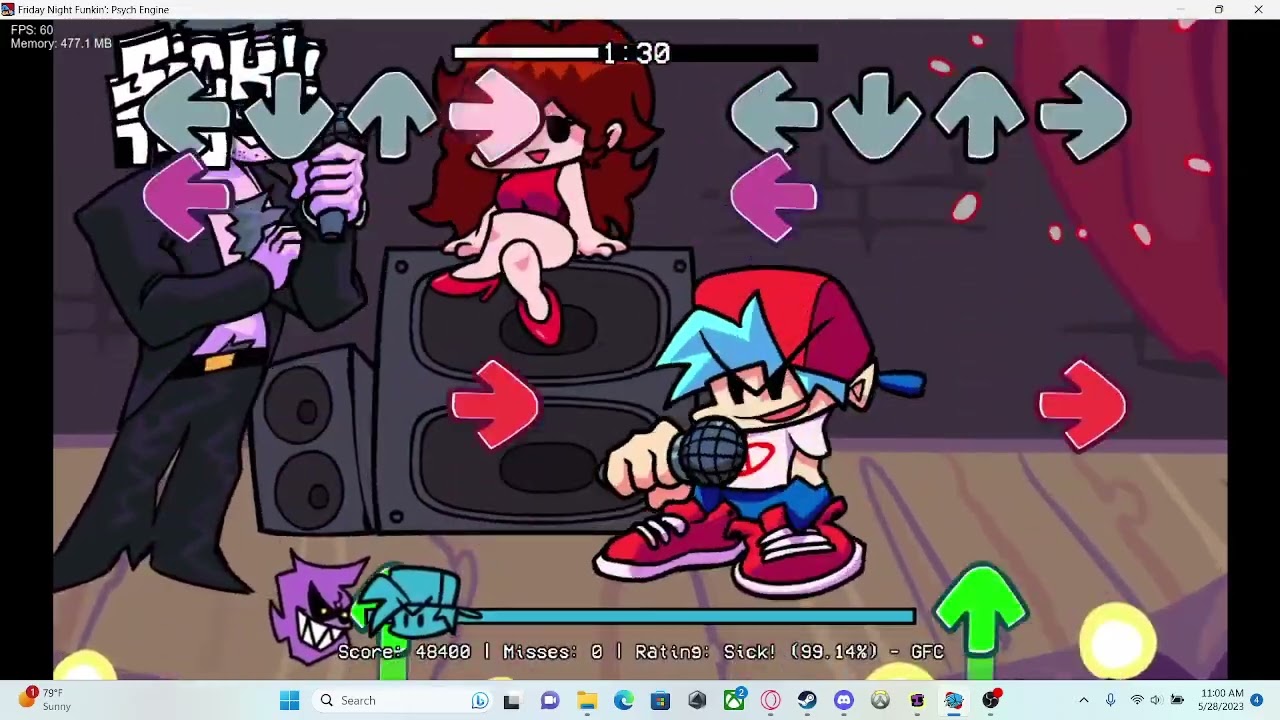
Task: Click the FPS: 60 counter
Action: (x=32, y=30)
